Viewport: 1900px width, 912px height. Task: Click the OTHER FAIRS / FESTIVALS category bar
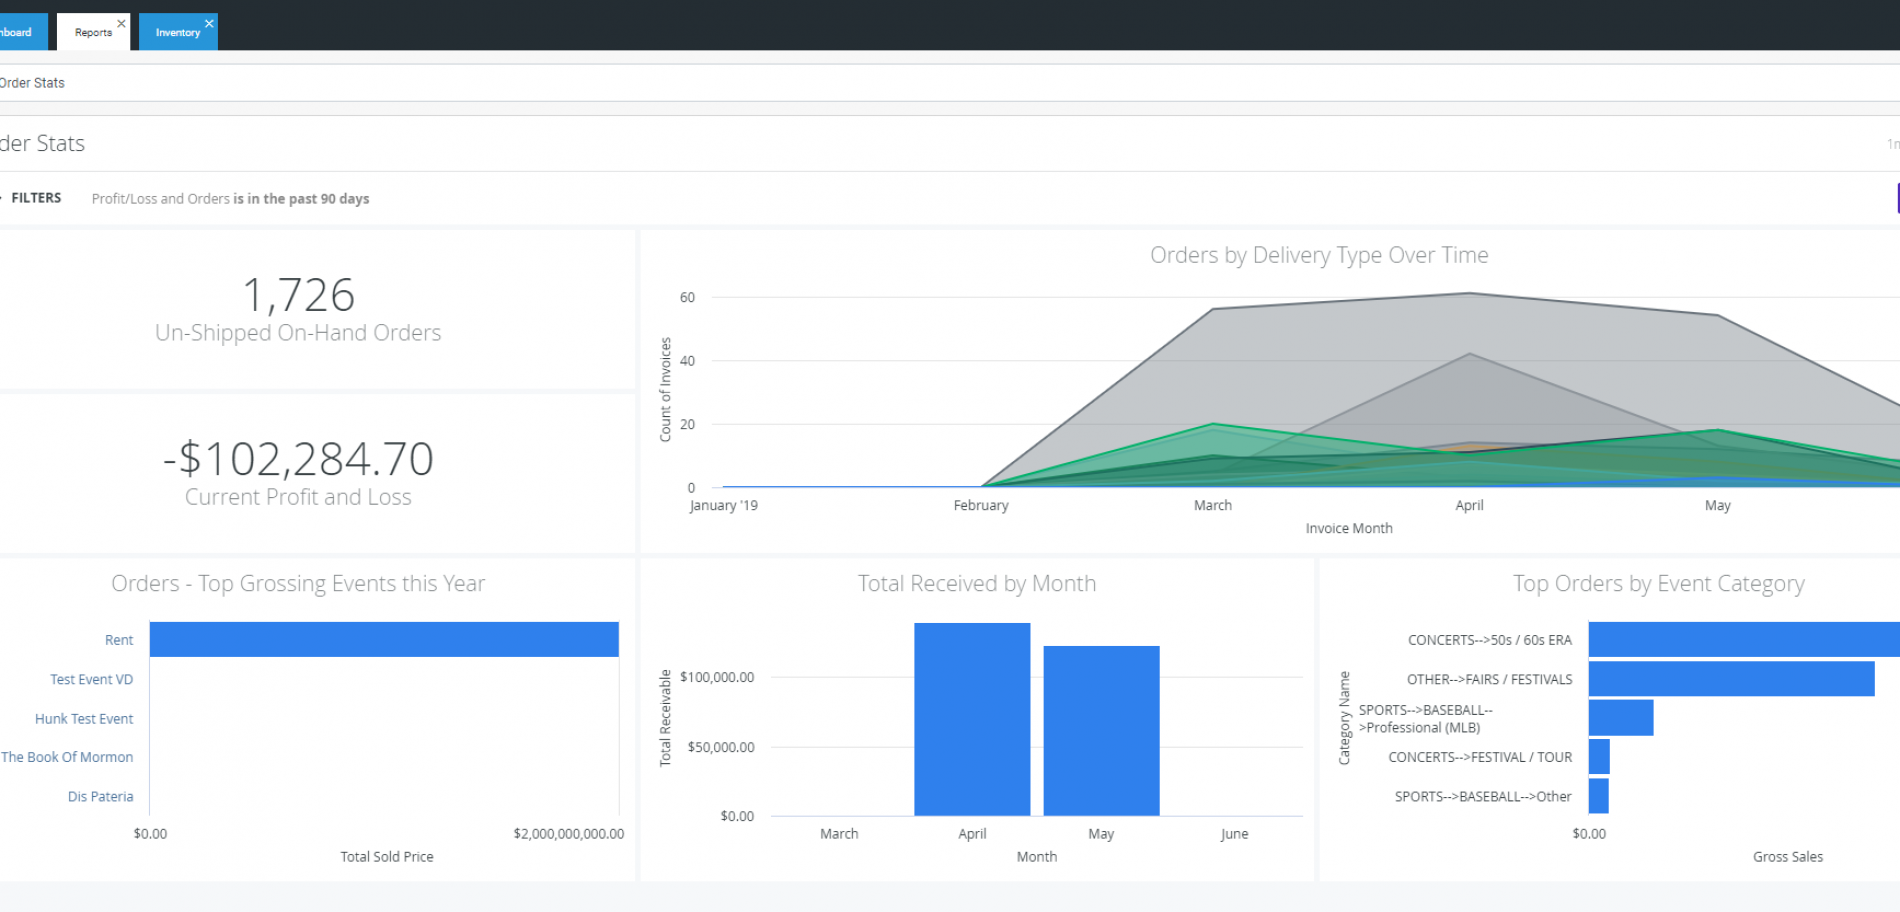pos(1730,679)
